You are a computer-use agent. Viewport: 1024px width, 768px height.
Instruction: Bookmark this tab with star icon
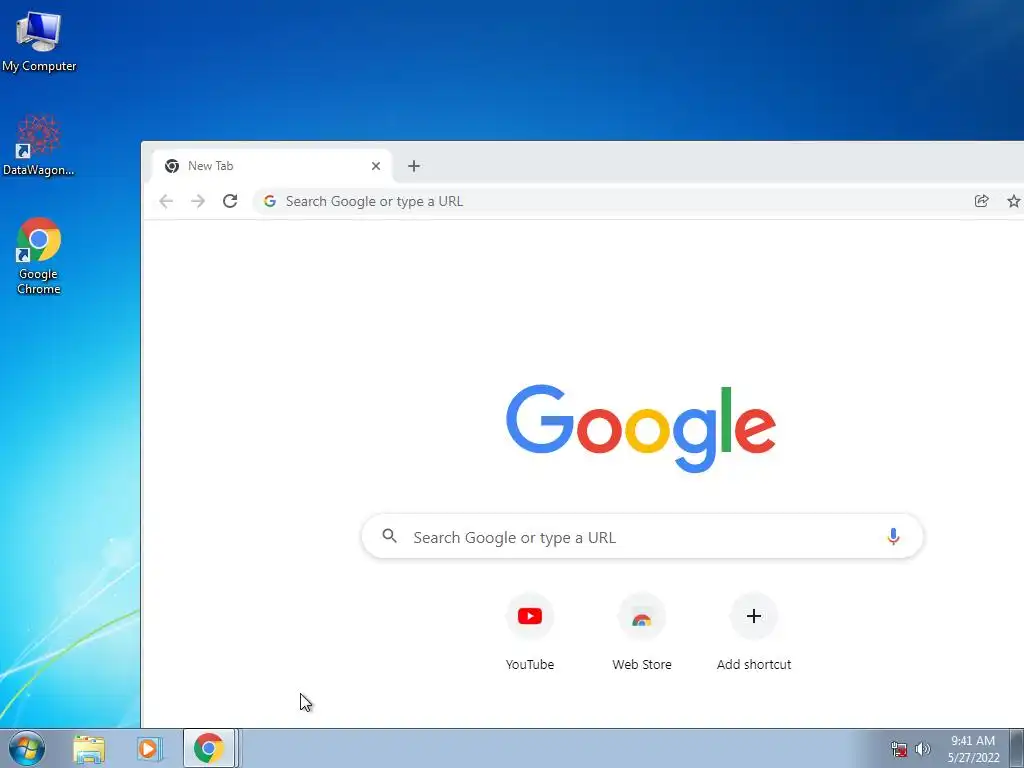(x=1013, y=201)
